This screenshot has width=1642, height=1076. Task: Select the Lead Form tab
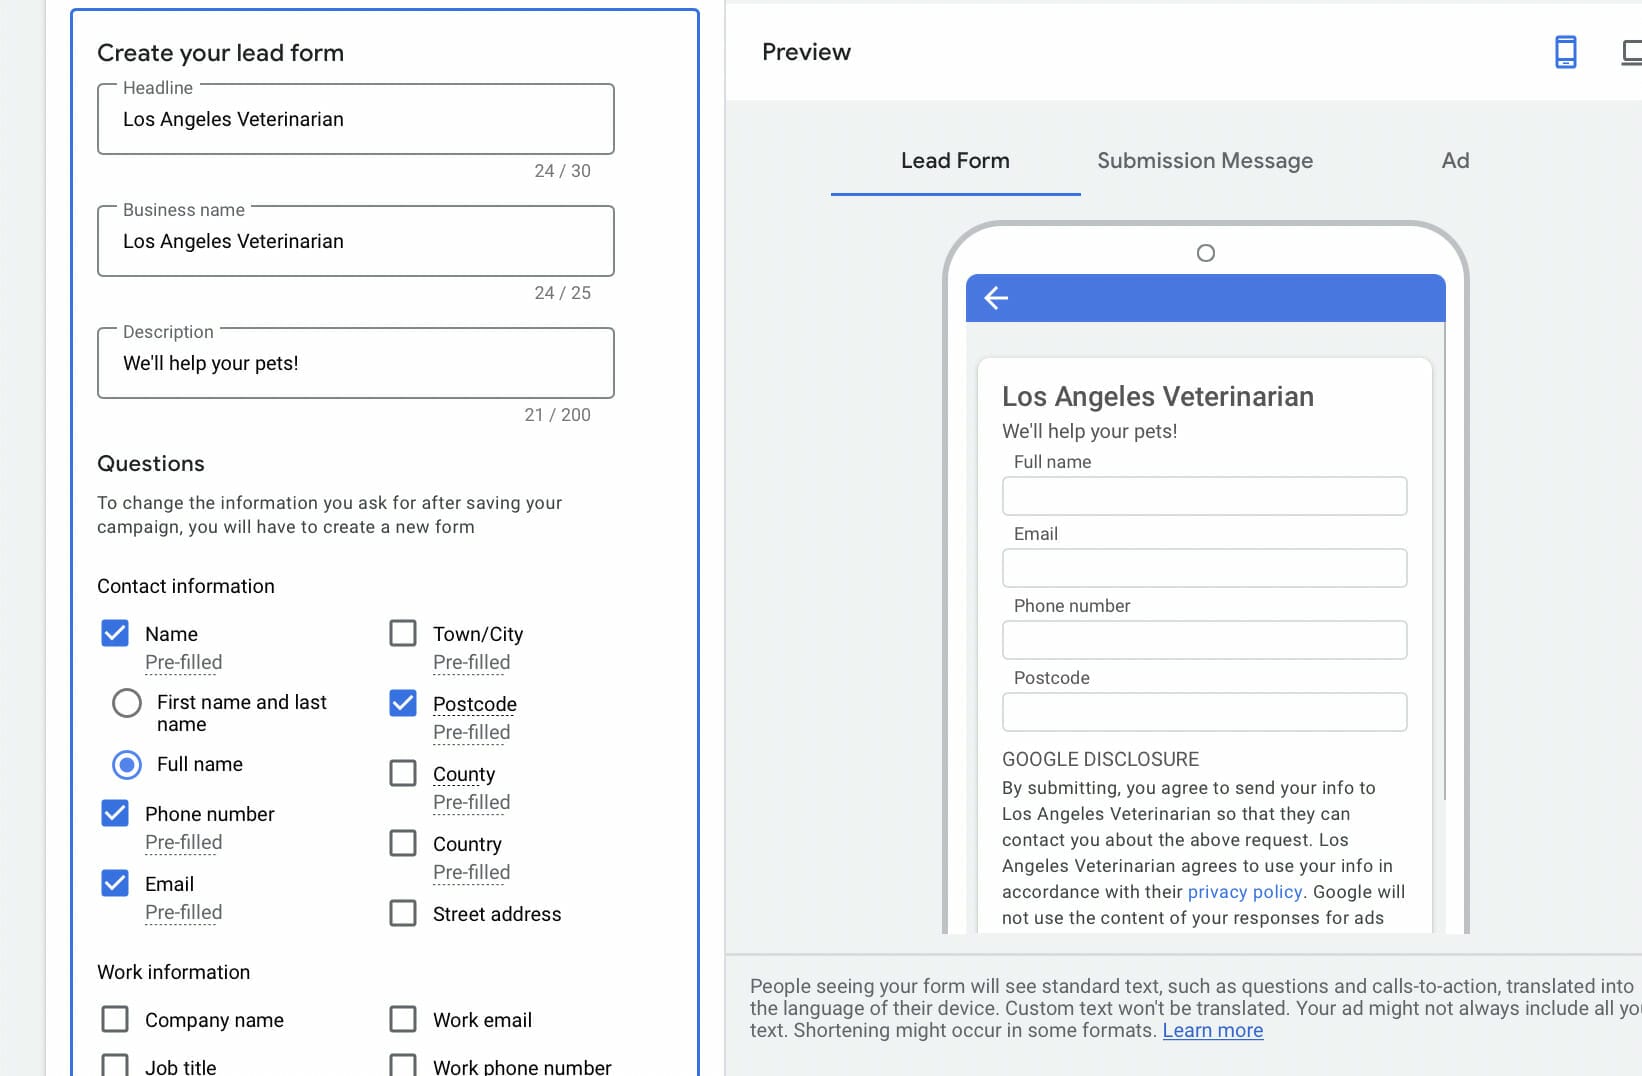click(954, 160)
